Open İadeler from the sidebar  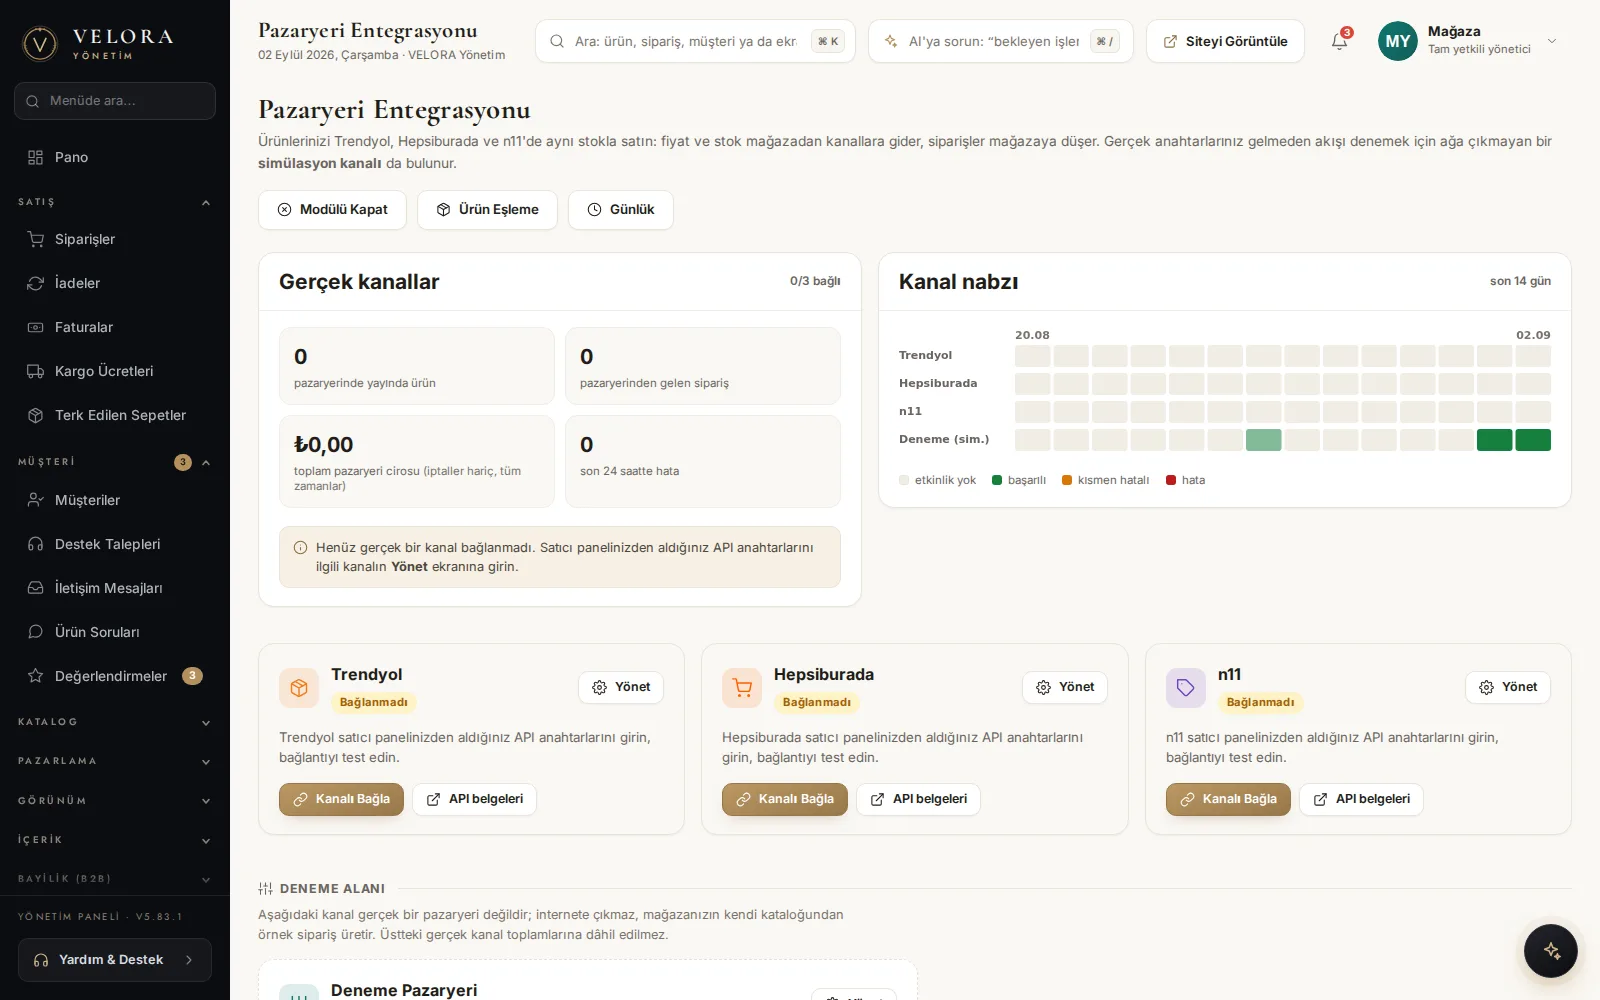115,283
